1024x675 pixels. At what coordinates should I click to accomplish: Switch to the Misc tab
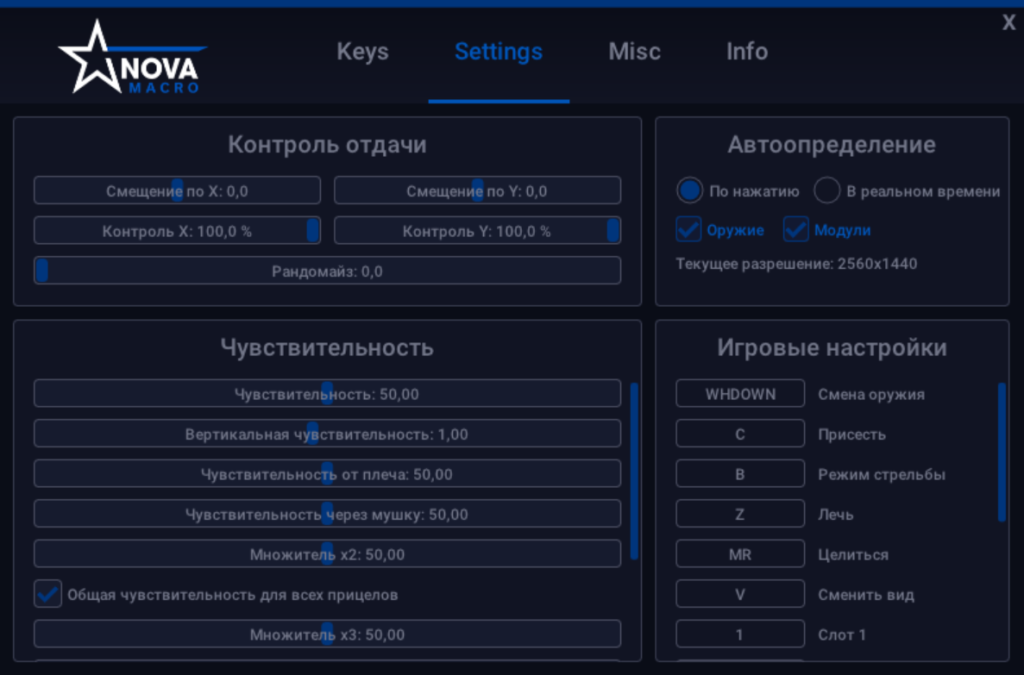[x=634, y=52]
